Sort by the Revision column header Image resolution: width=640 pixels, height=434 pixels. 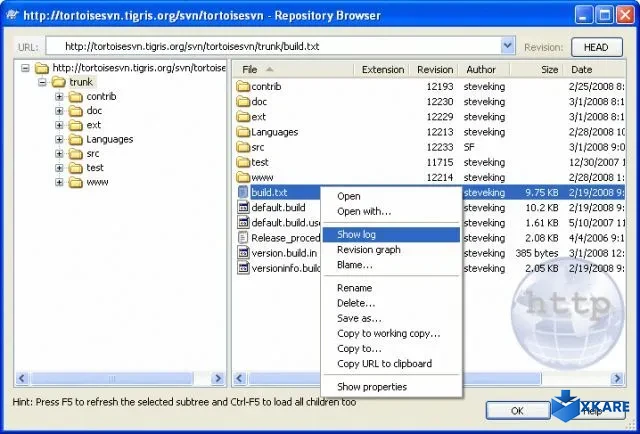click(435, 69)
